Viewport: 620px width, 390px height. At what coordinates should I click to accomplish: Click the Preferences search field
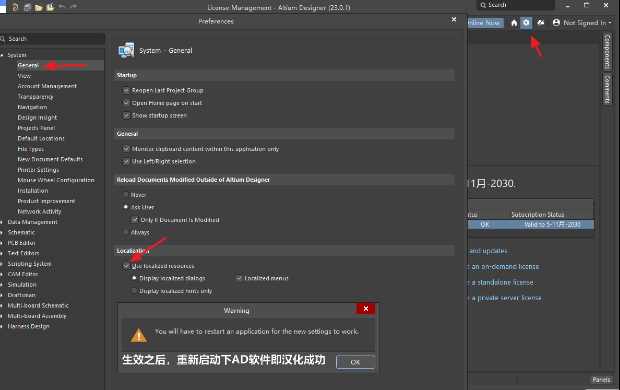tap(52, 39)
